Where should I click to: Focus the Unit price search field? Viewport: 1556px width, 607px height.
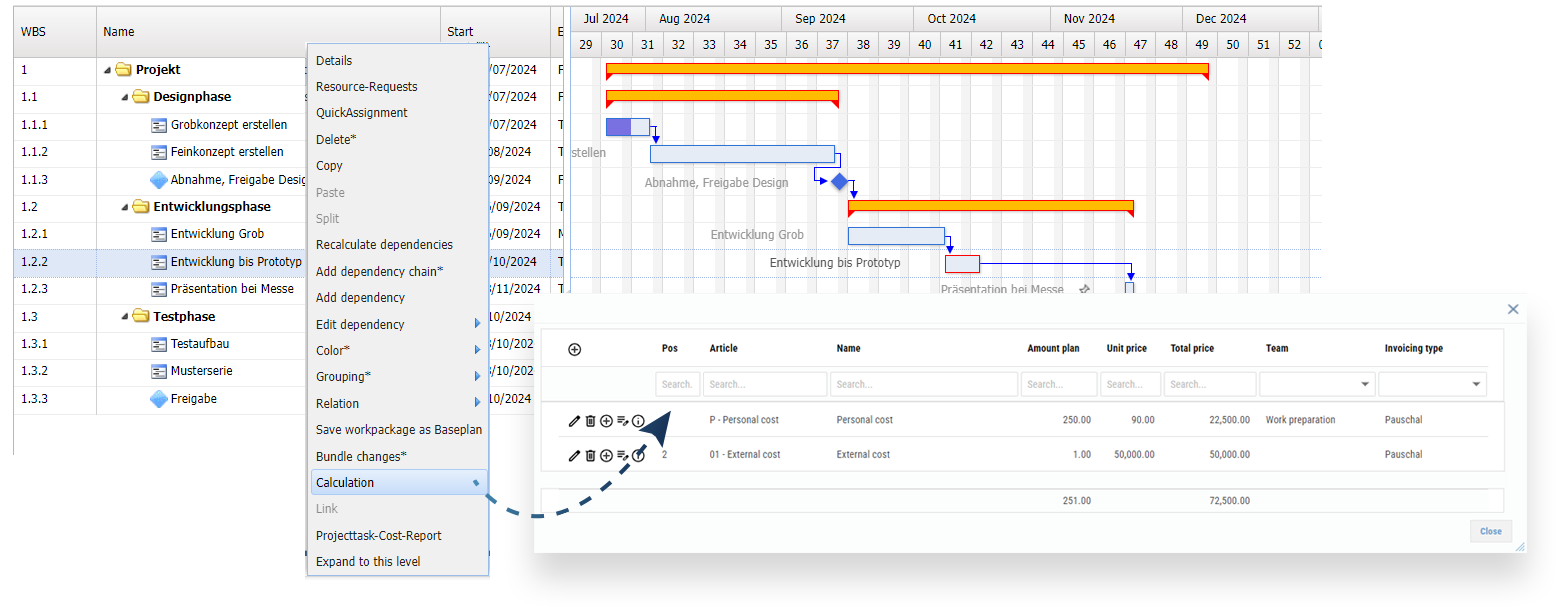[x=1131, y=384]
